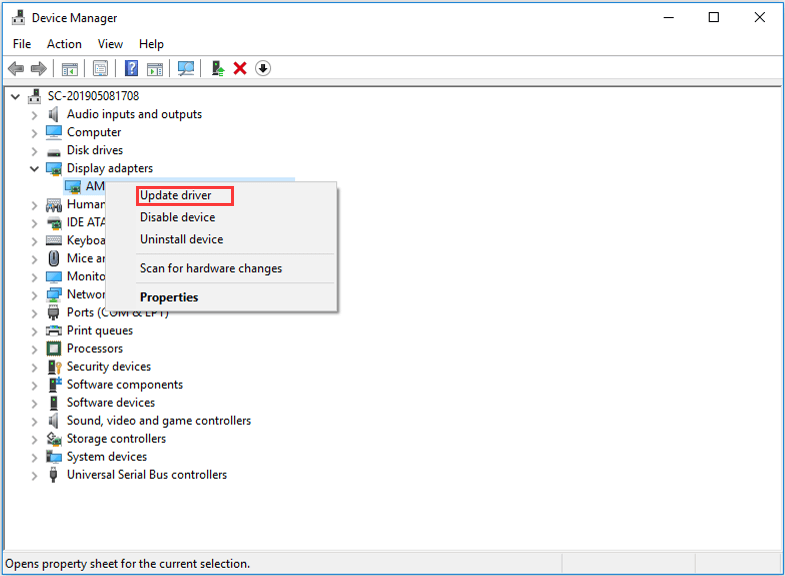Viewport: 785px width, 576px height.
Task: Click the Software components icon
Action: click(x=55, y=384)
